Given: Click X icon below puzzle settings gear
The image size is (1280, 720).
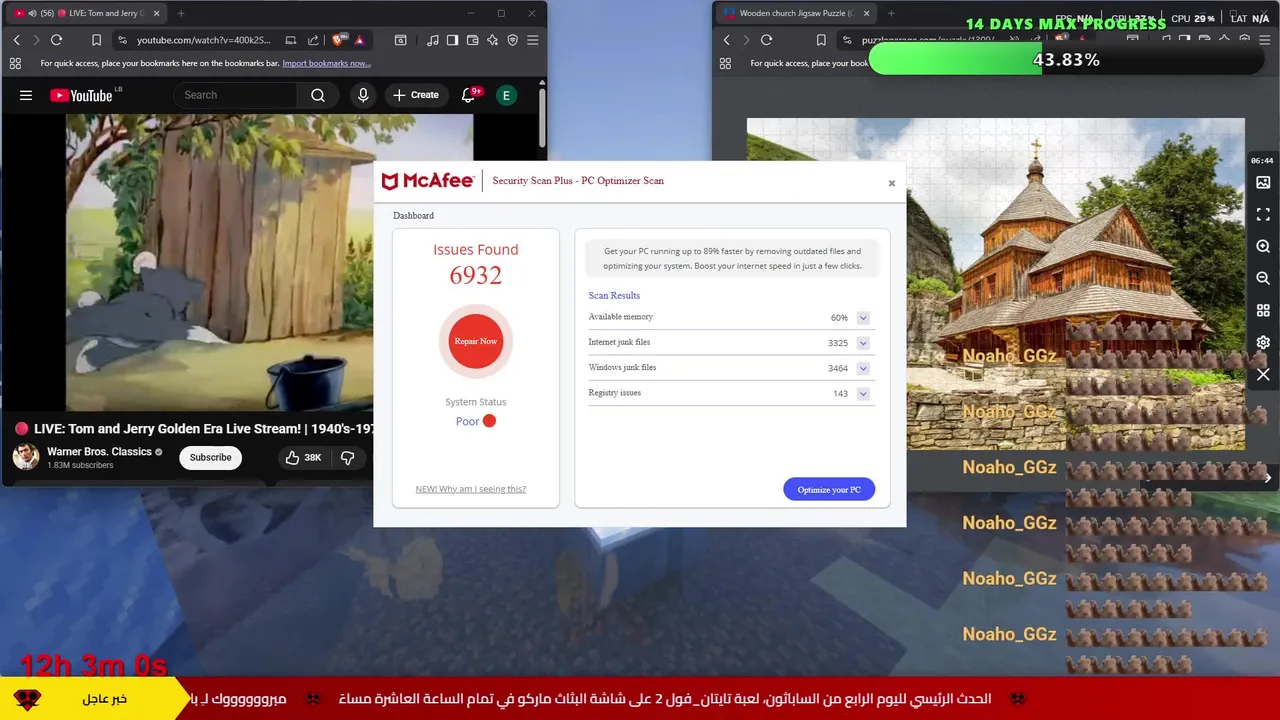Looking at the screenshot, I should 1263,374.
